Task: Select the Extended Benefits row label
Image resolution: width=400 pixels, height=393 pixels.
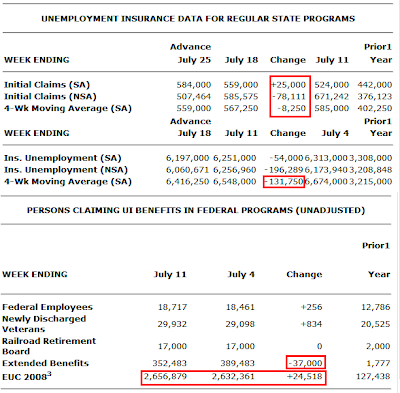Action: (45, 363)
